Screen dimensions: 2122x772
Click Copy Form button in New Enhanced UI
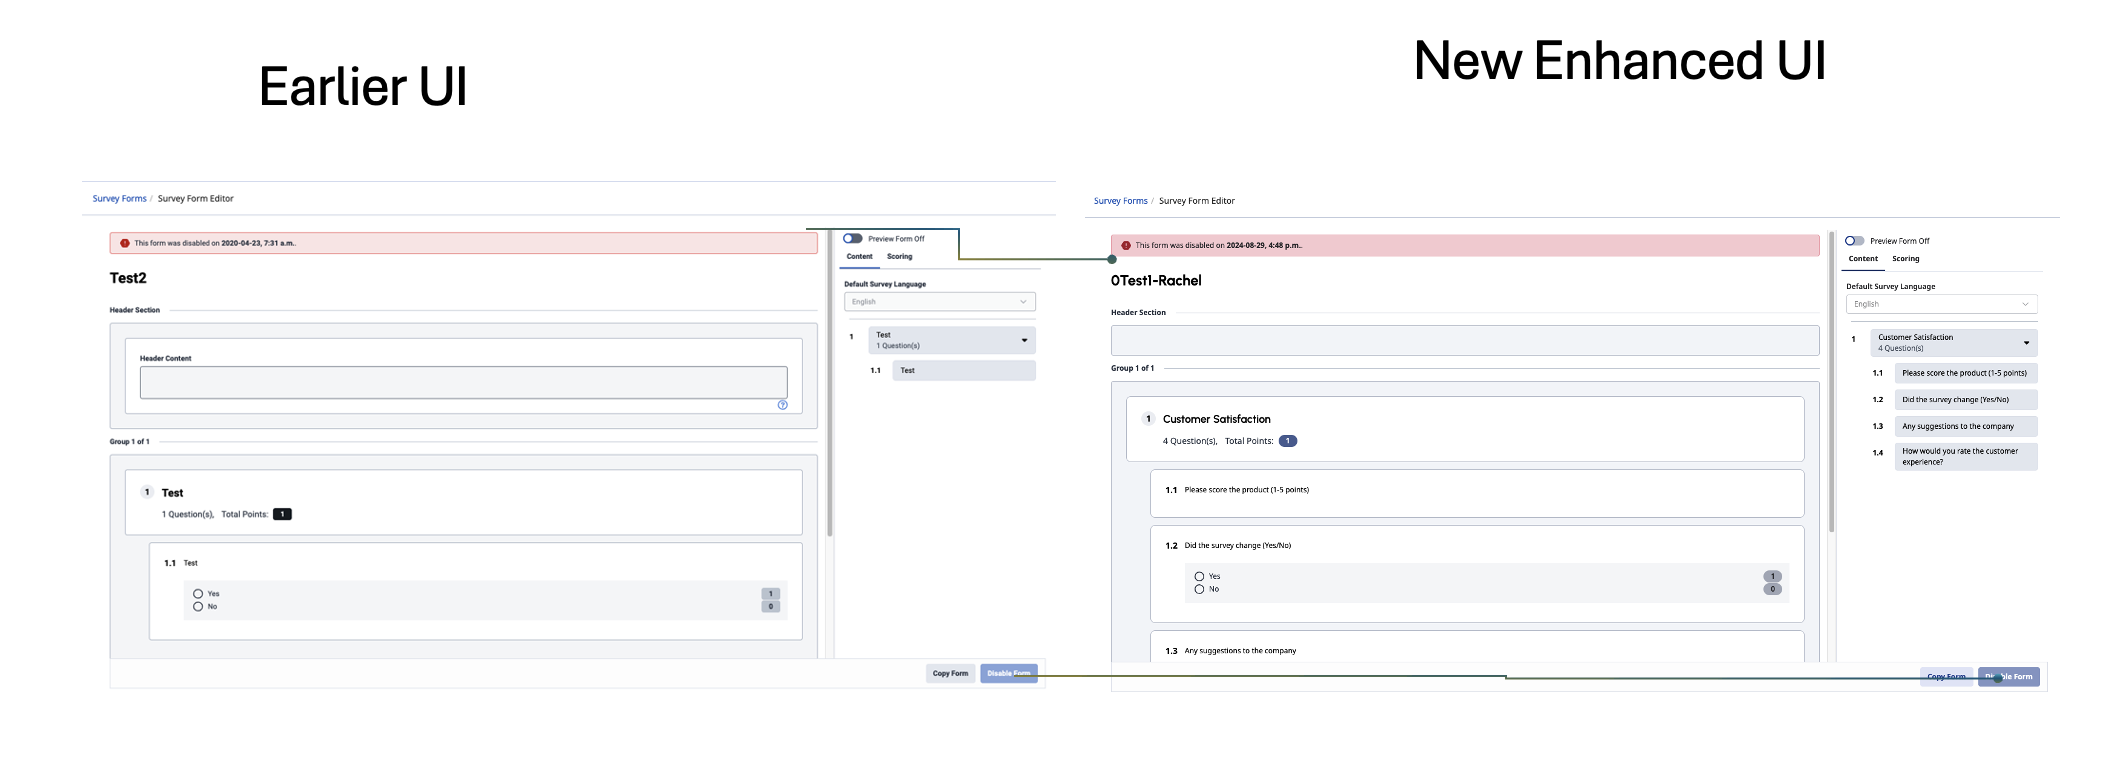click(x=1946, y=677)
